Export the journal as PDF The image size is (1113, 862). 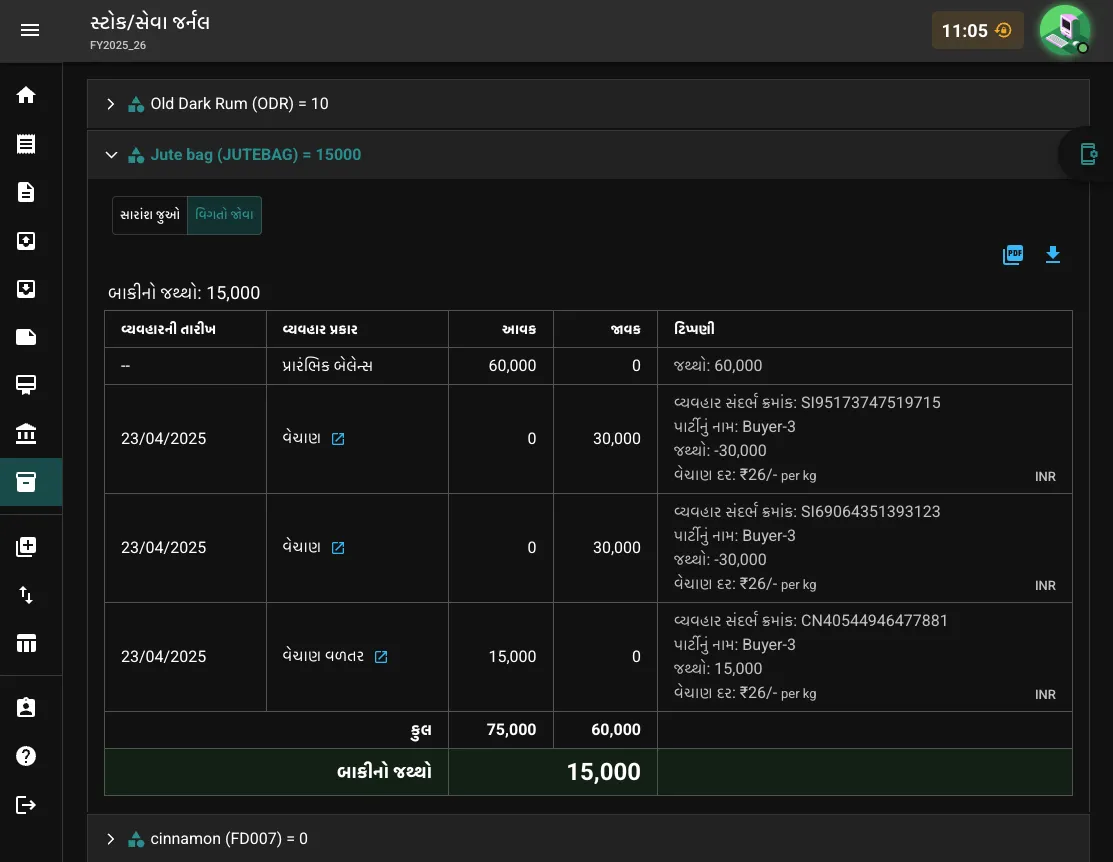coord(1012,254)
